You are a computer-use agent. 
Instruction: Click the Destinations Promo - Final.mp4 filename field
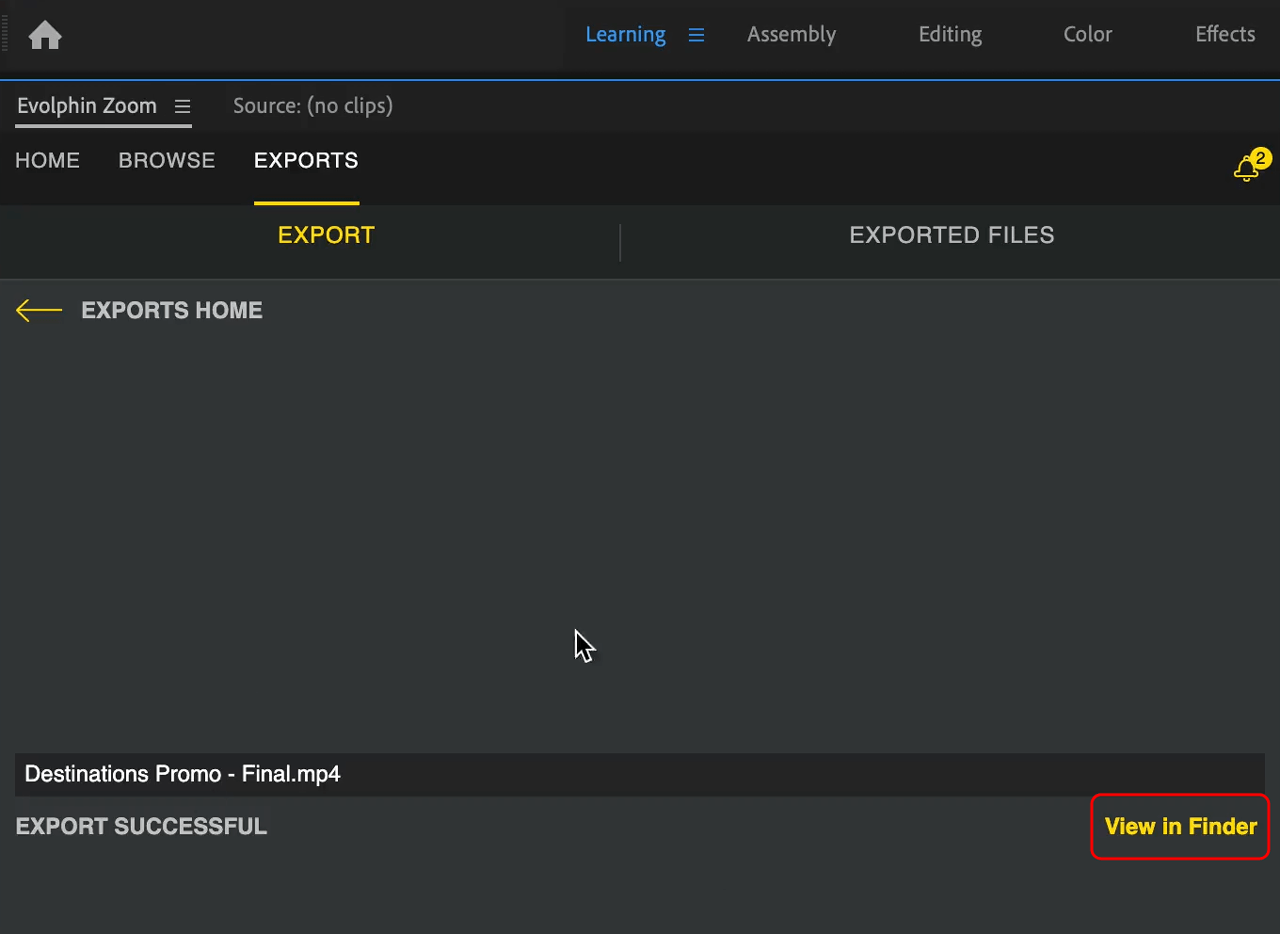(640, 774)
